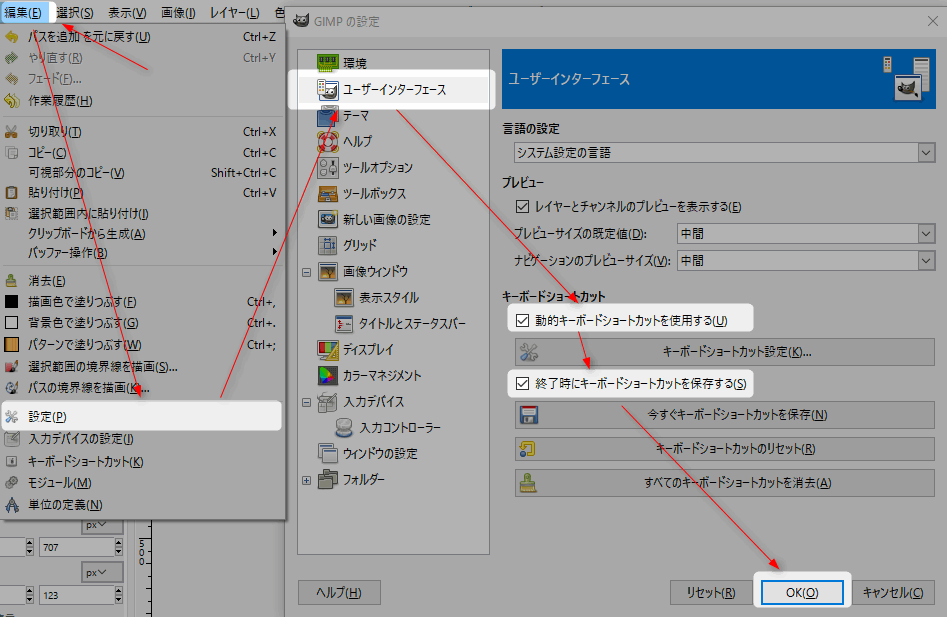Click the input field containing 123
The image size is (947, 617).
77,595
